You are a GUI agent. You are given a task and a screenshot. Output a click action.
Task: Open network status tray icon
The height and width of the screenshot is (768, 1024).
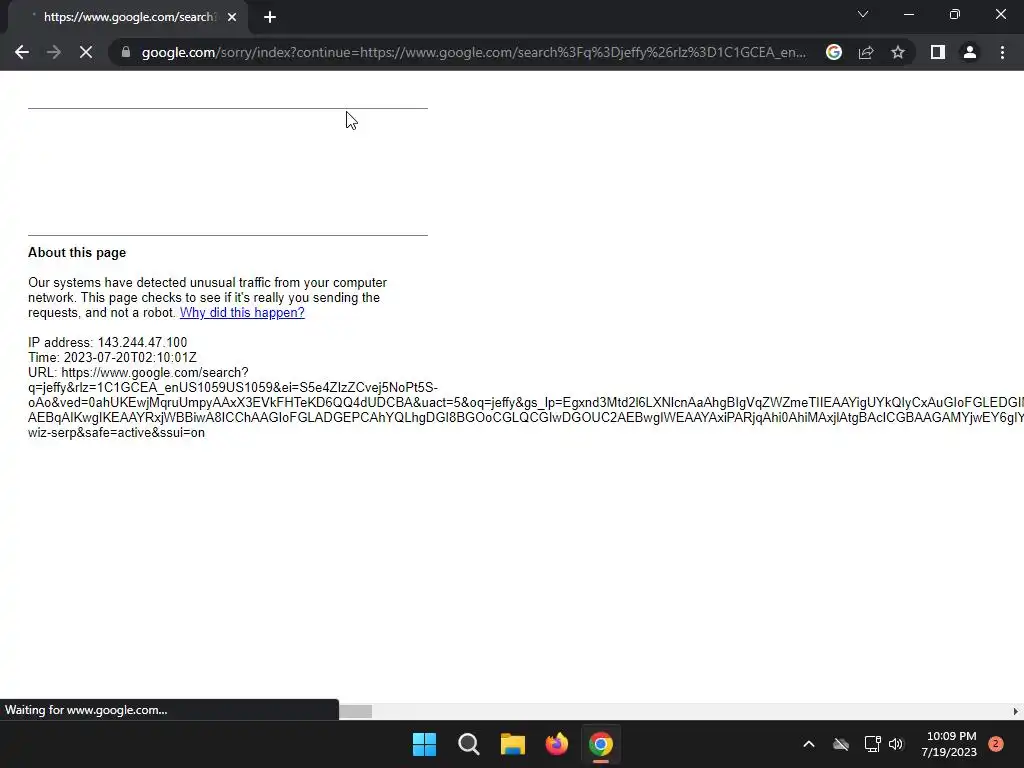pyautogui.click(x=872, y=744)
